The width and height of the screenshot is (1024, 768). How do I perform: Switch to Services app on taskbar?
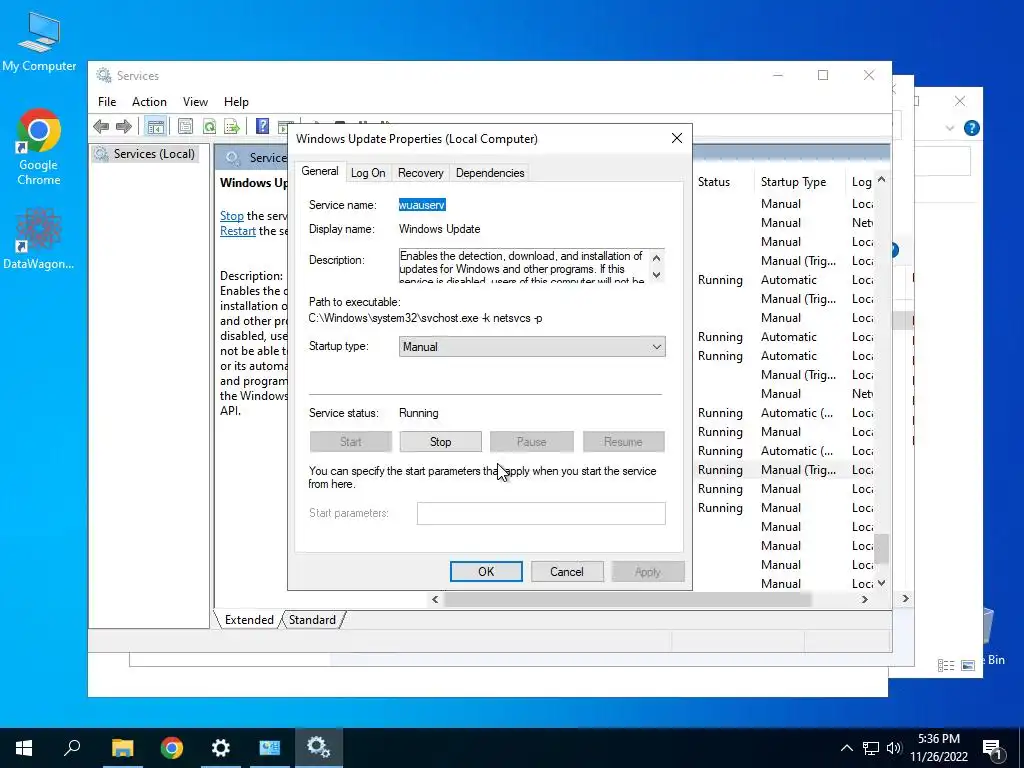[x=319, y=748]
